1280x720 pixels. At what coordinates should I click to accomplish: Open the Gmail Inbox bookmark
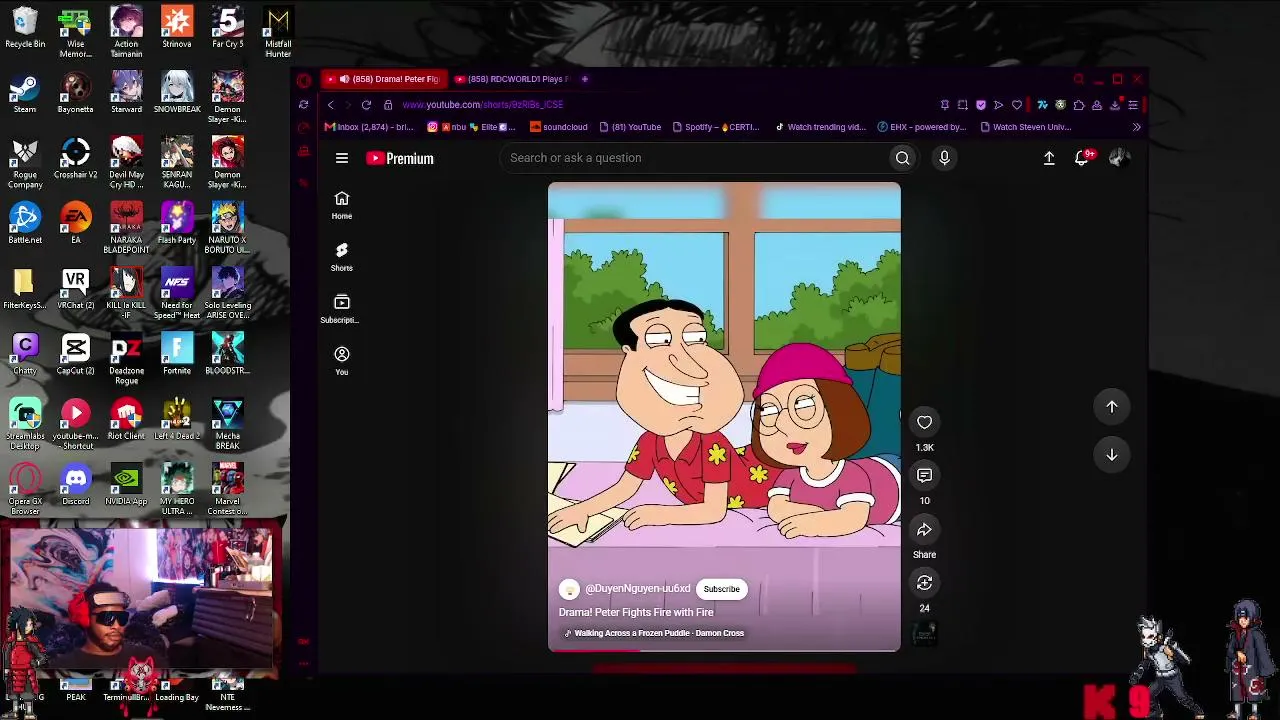pos(369,127)
